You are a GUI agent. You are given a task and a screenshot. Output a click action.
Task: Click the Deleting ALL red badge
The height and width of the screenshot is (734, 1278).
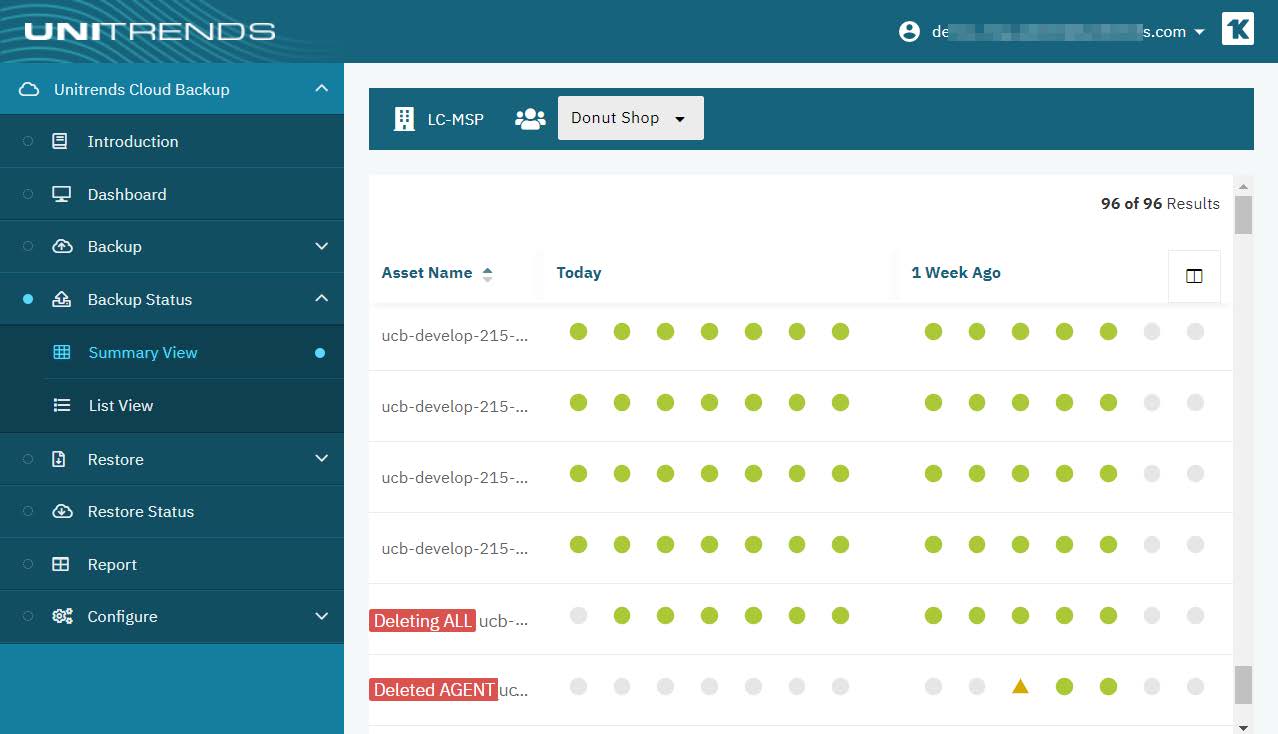click(x=423, y=621)
